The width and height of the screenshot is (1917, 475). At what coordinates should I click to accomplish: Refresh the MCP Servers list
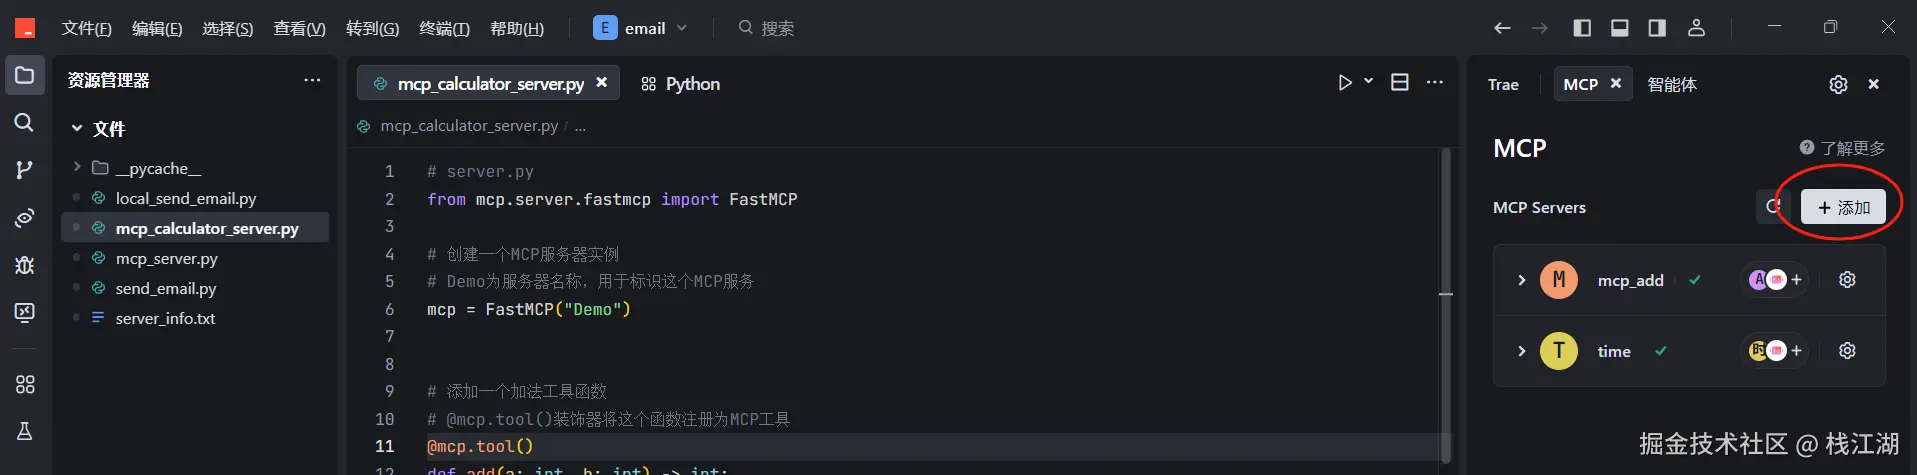(1772, 207)
